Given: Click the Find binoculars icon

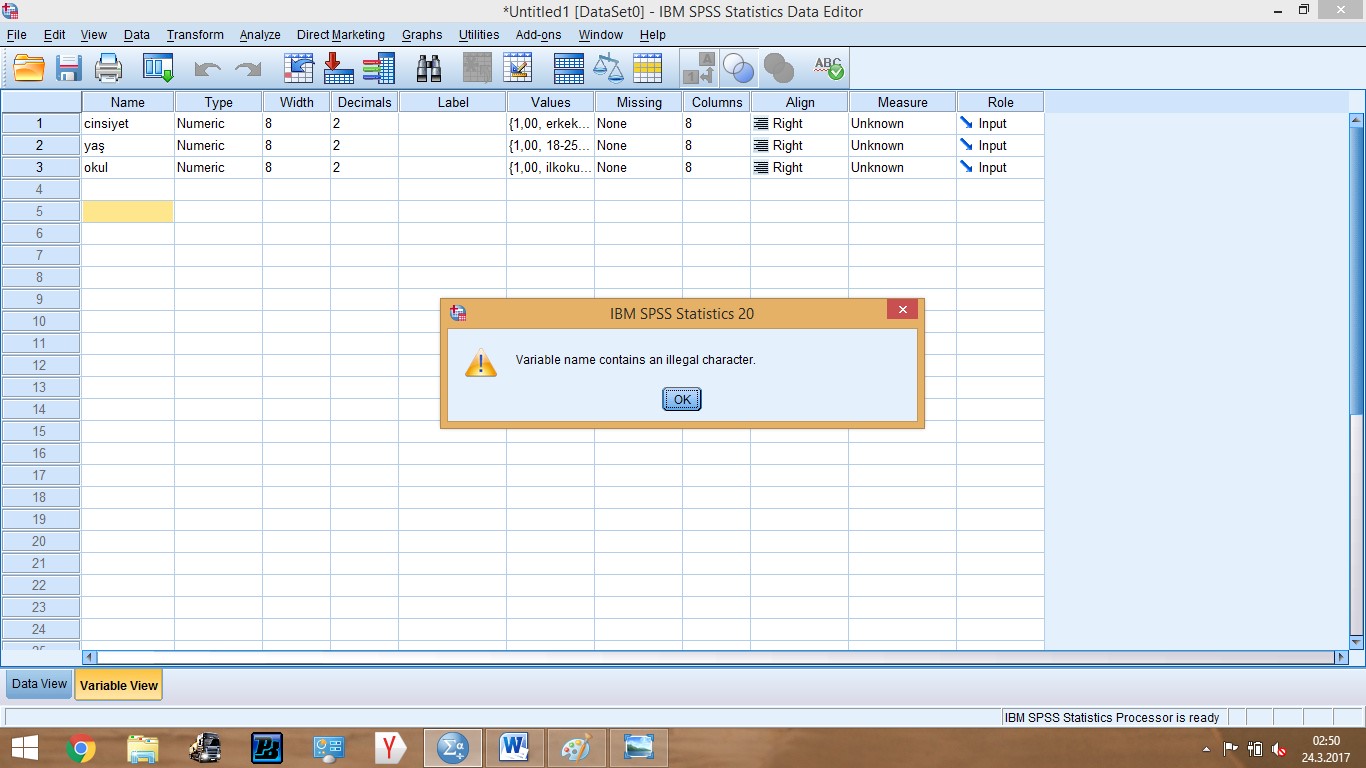Looking at the screenshot, I should click(429, 68).
